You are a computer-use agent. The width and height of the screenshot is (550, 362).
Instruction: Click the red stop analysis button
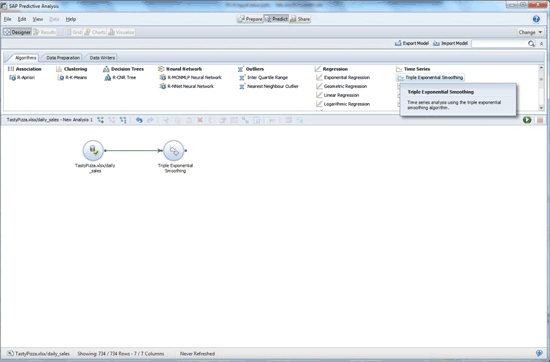540,120
